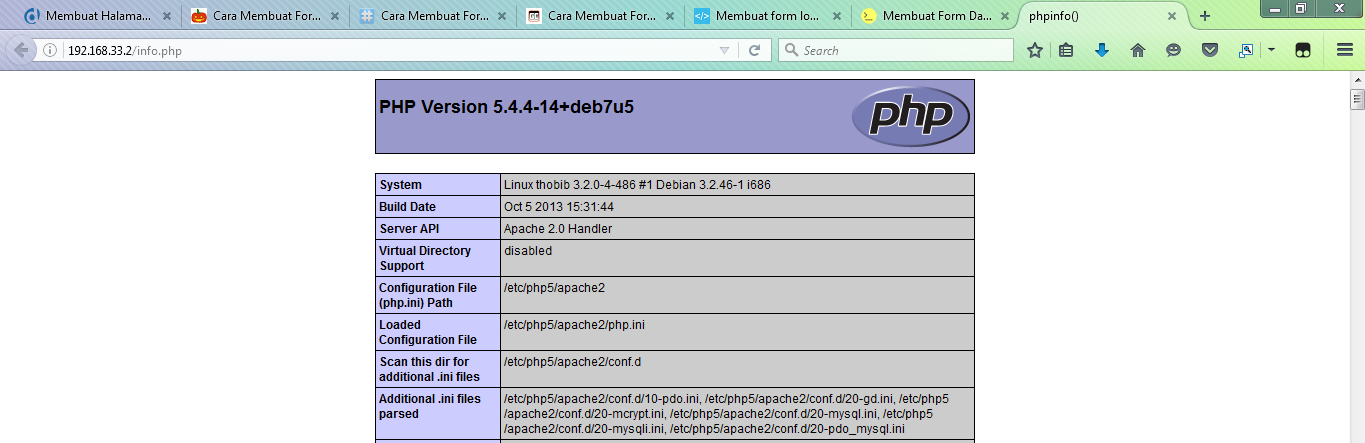This screenshot has width=1365, height=443.
Task: Click the heading PHP Version 5.4.4-14+deb7u5
Action: pos(506,107)
